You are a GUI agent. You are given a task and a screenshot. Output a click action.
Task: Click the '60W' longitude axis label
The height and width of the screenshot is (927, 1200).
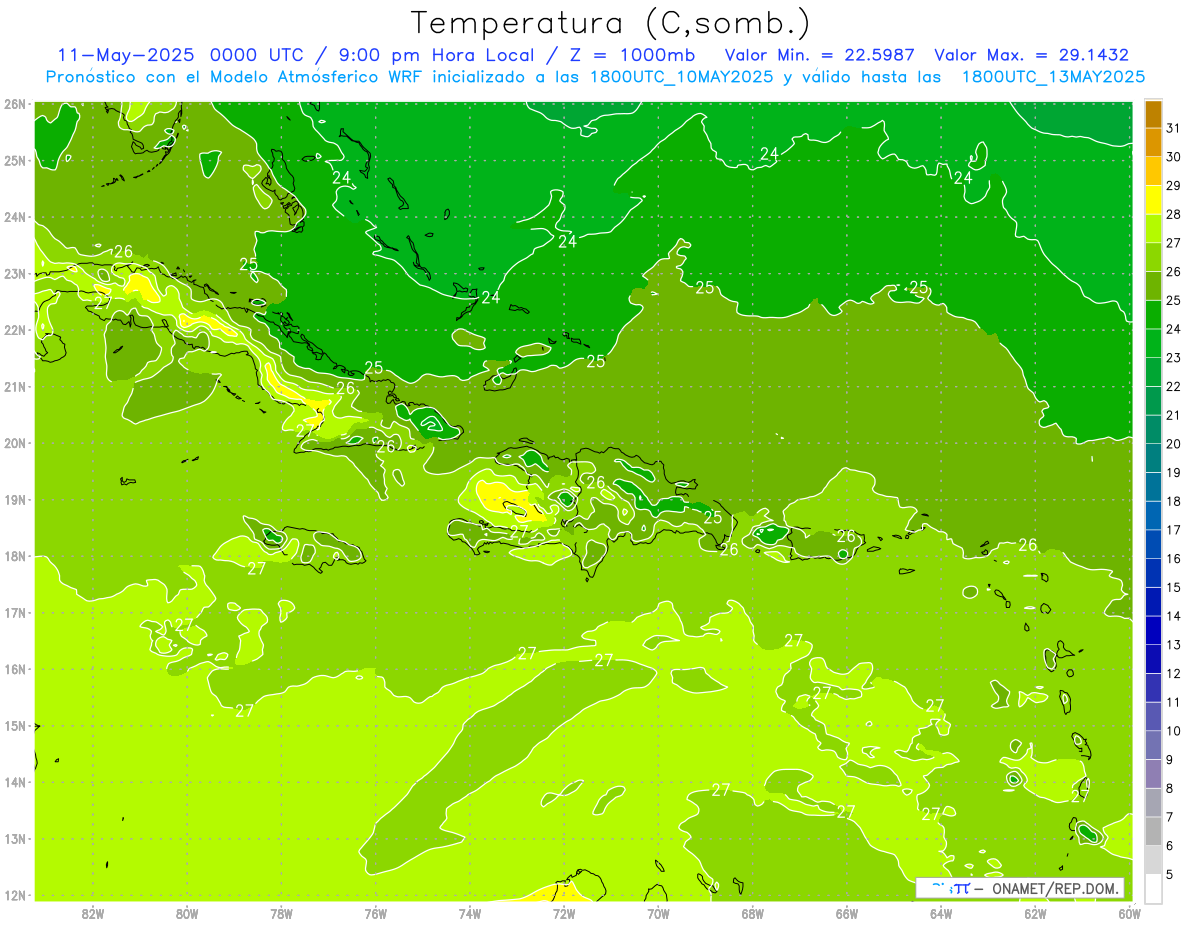1130,913
